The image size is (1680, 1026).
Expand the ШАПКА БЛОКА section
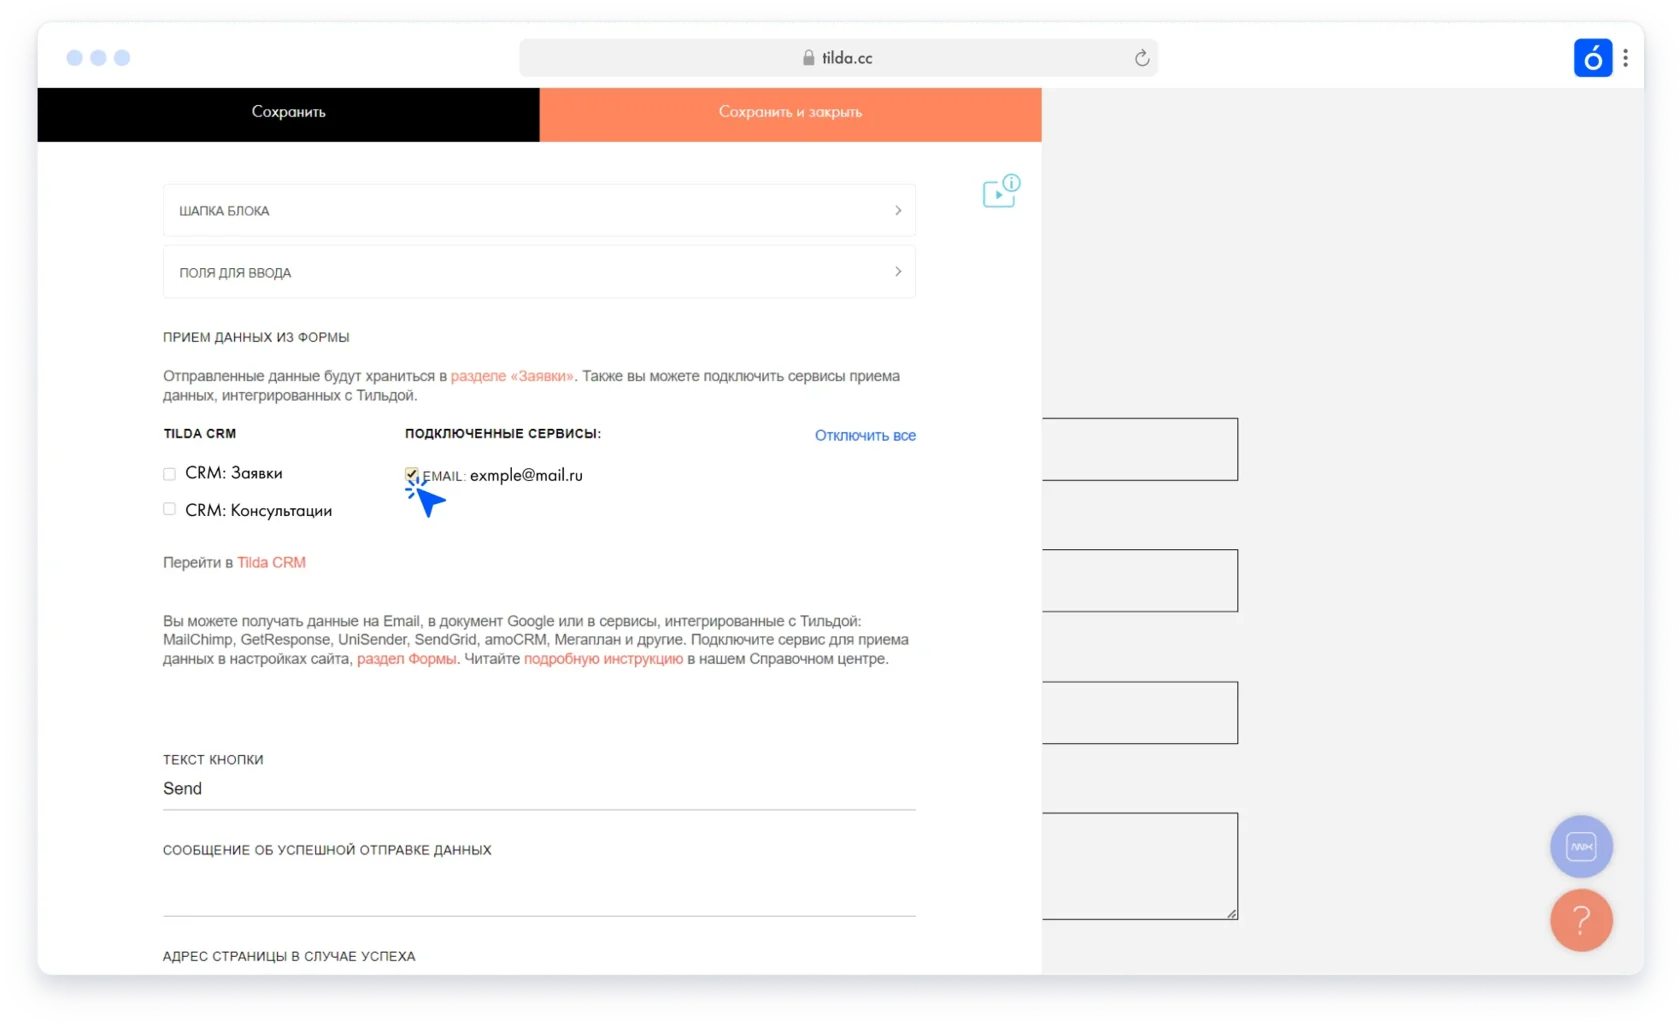pos(539,211)
